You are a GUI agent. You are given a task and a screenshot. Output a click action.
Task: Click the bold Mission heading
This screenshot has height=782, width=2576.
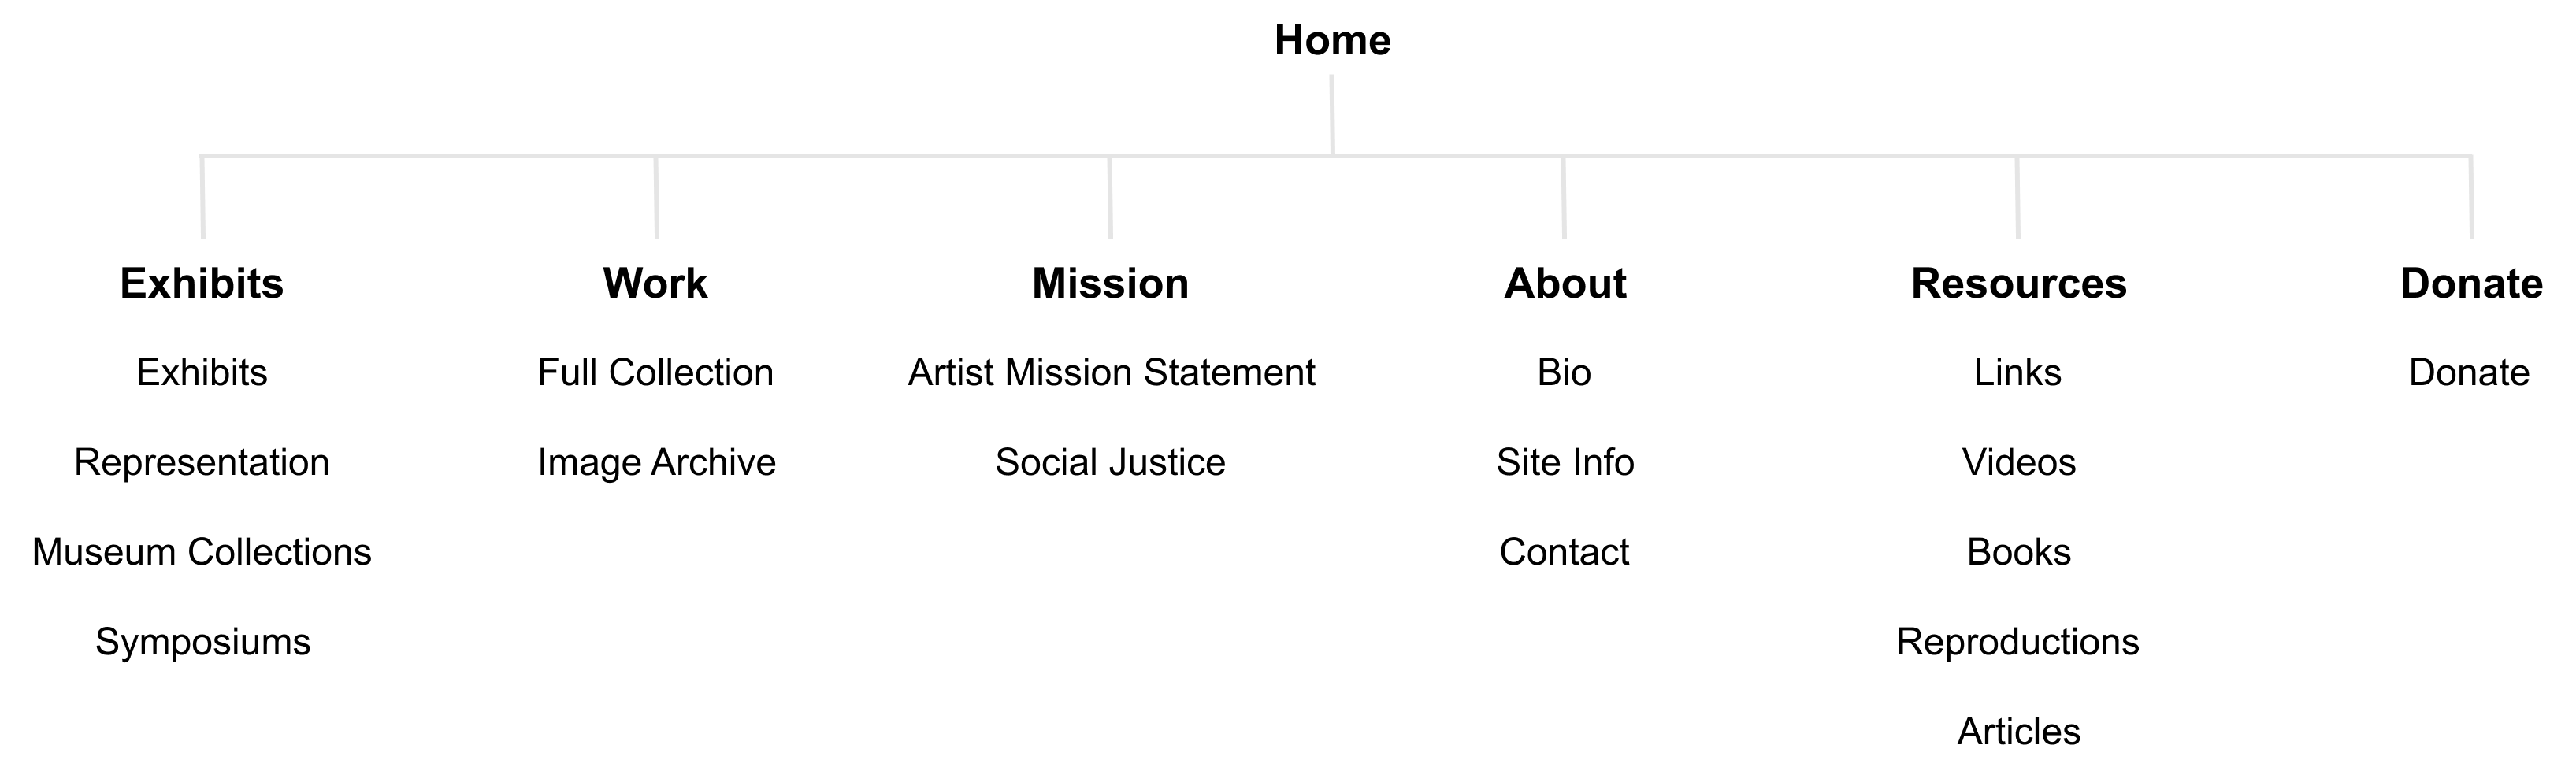point(1110,284)
